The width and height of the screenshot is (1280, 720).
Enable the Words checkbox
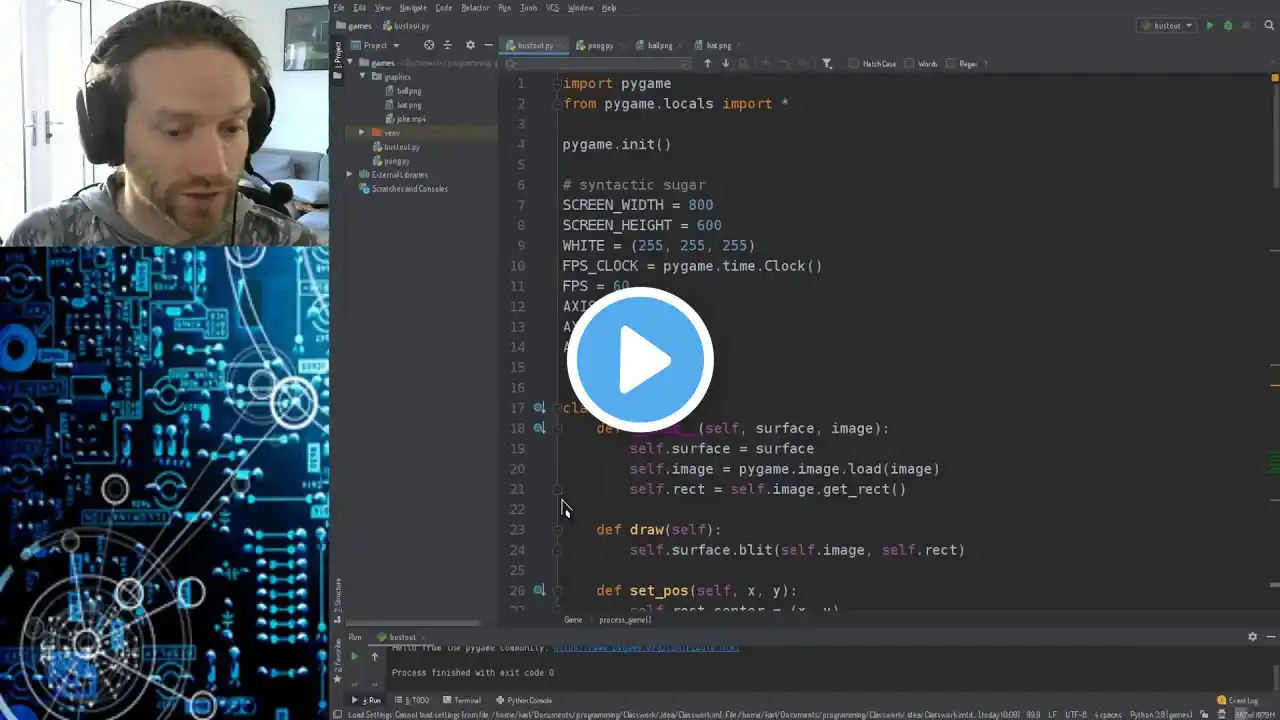click(910, 64)
